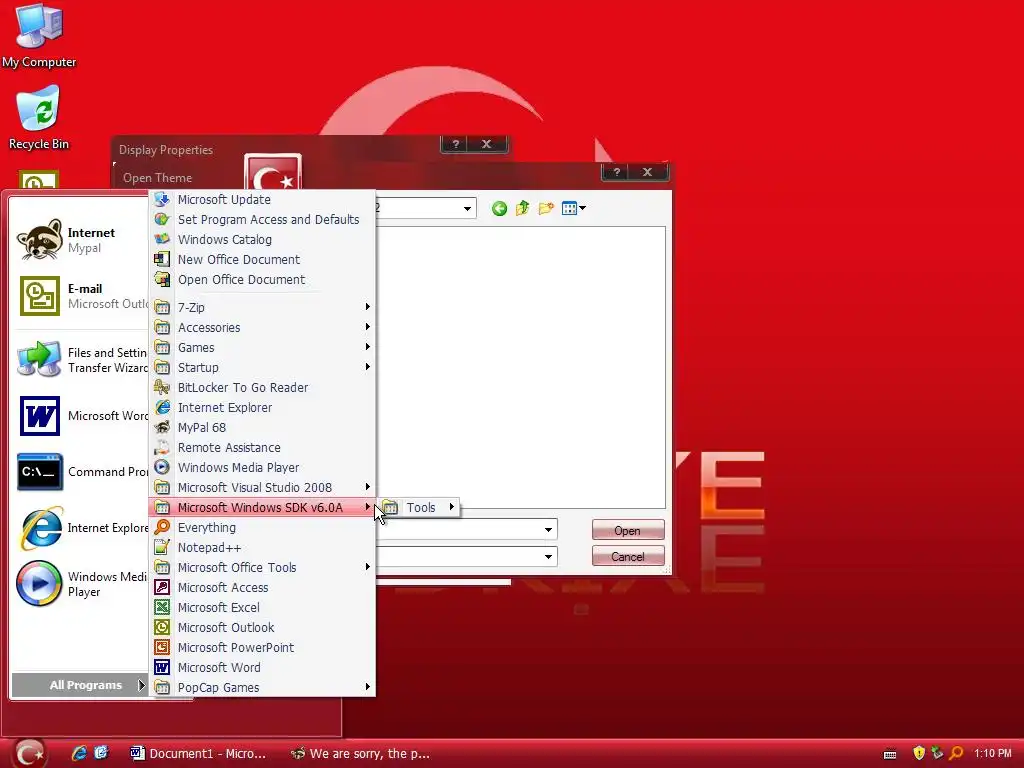This screenshot has width=1024, height=768.
Task: Launch Microsoft Outlook from All Programs
Action: 263,628
